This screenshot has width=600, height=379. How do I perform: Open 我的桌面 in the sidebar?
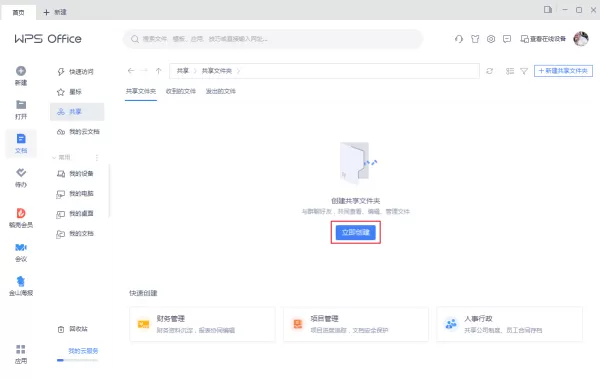click(77, 213)
